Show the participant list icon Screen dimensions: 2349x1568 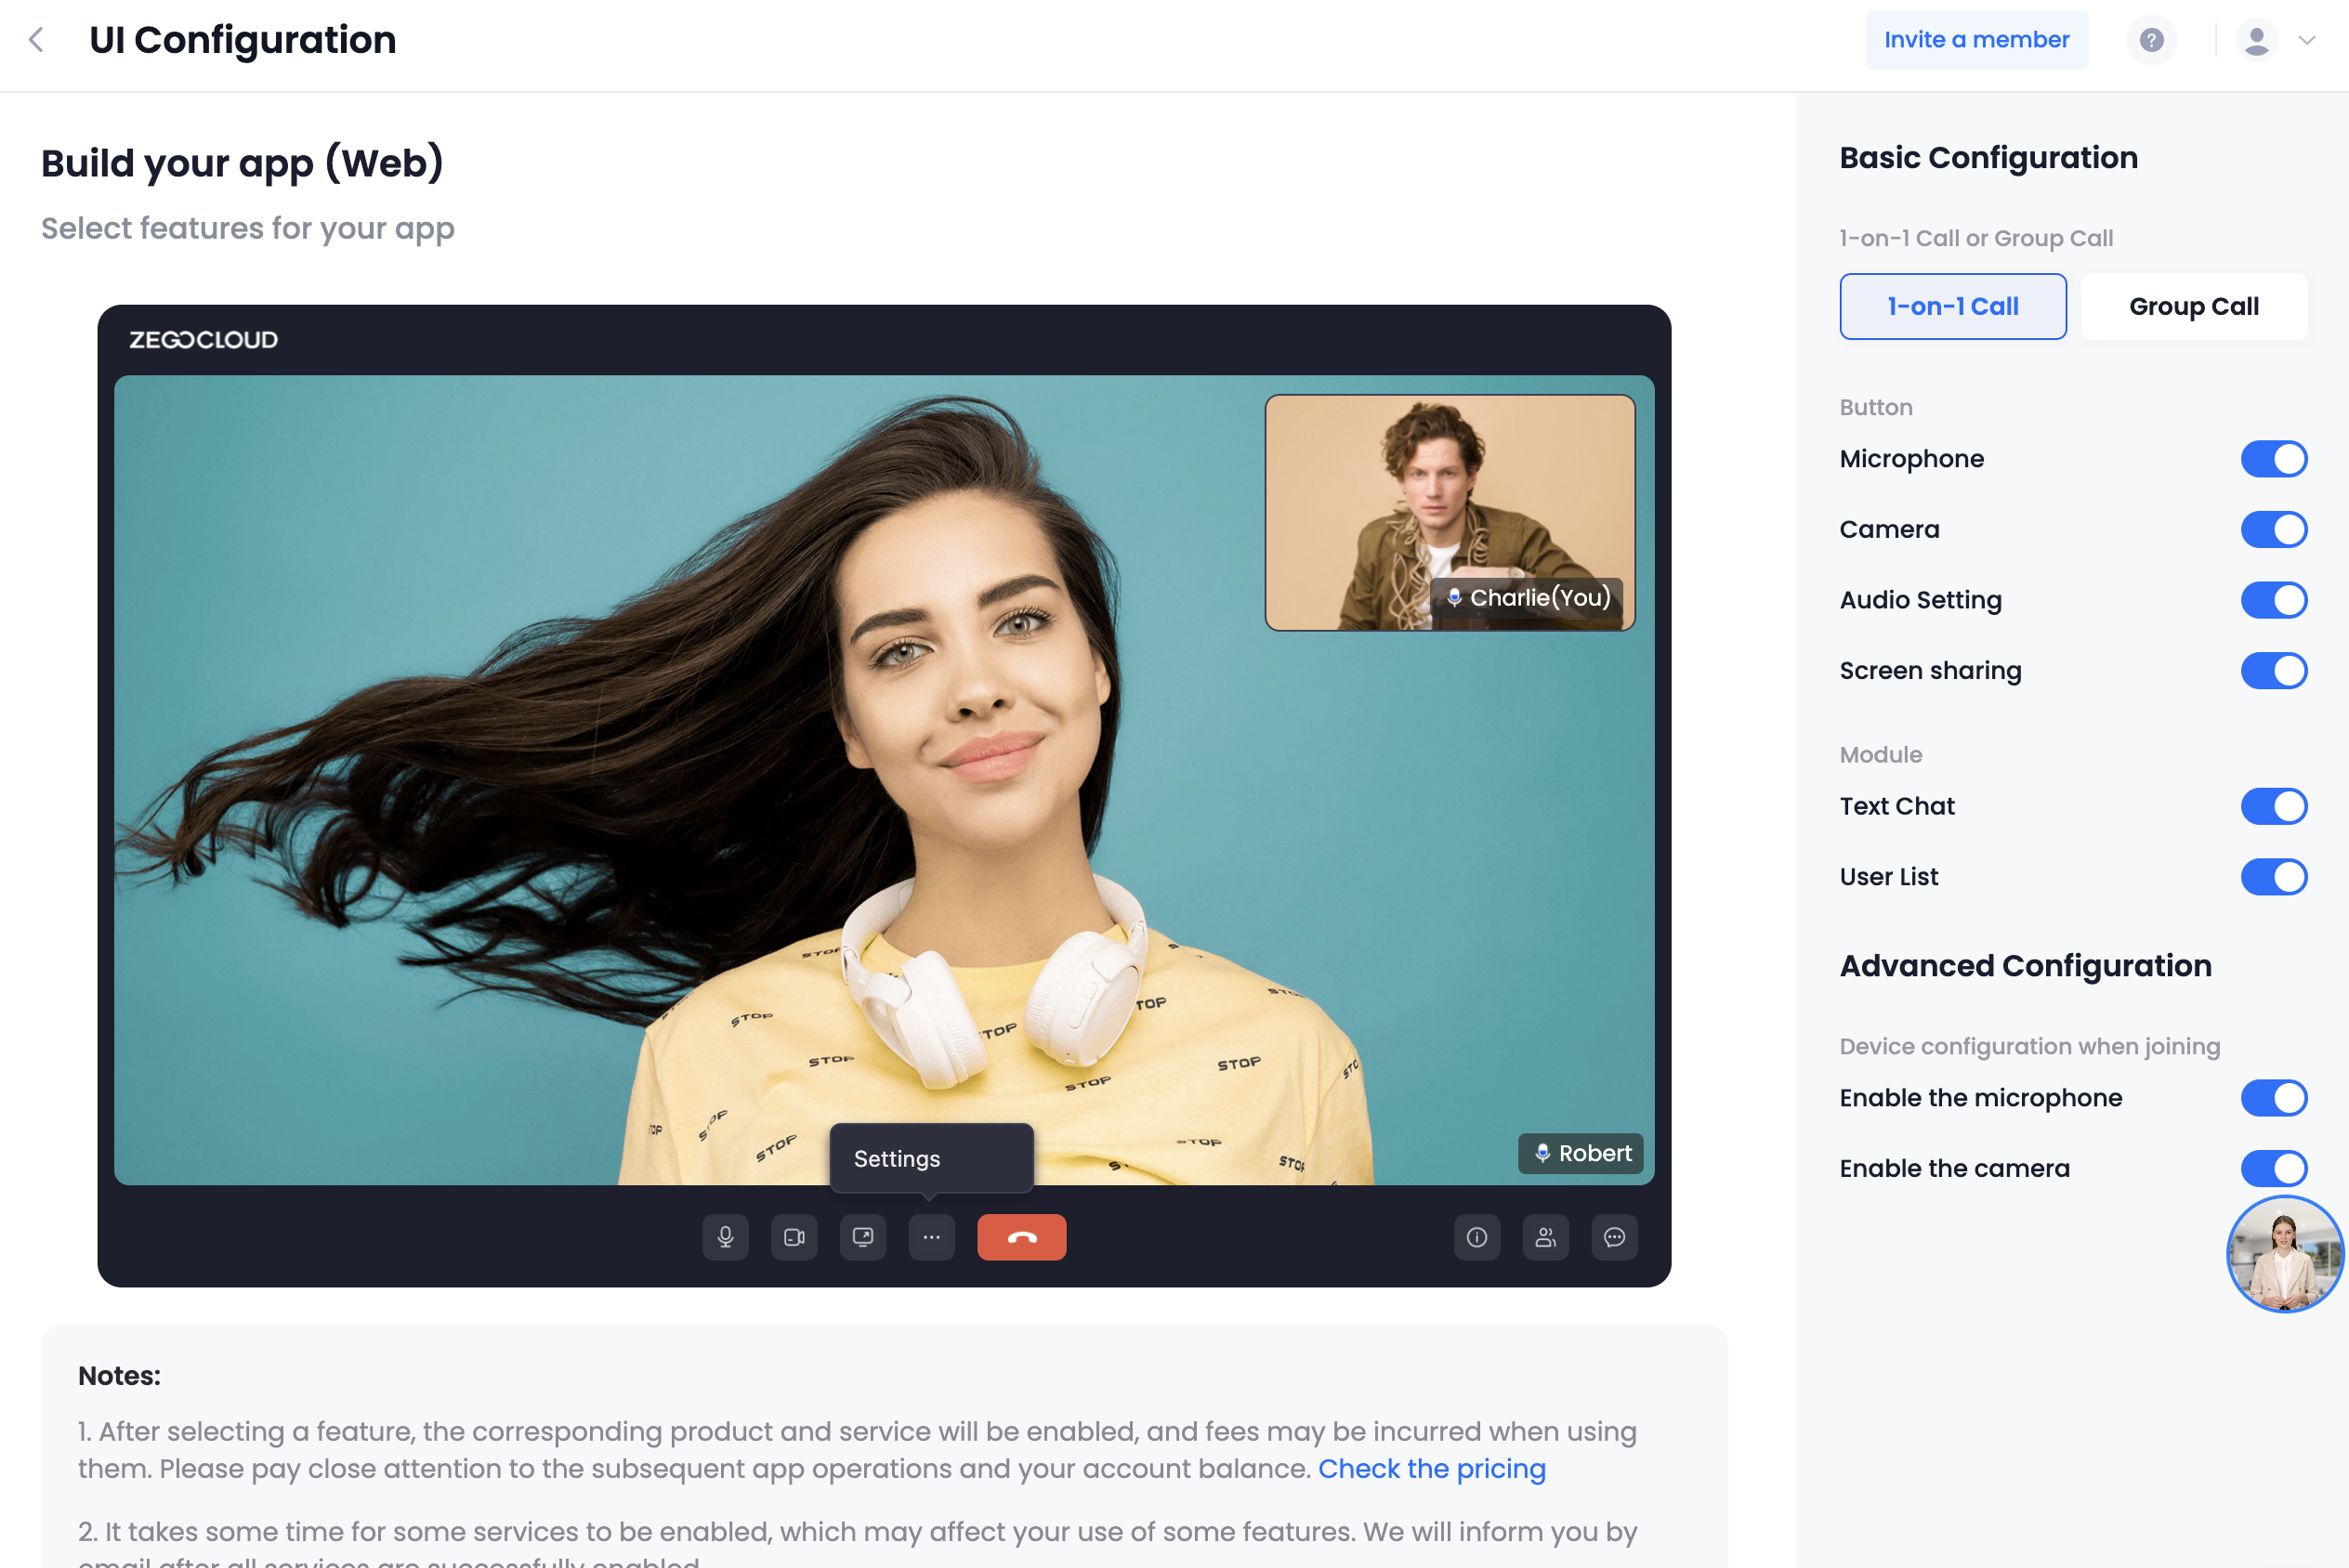1545,1237
